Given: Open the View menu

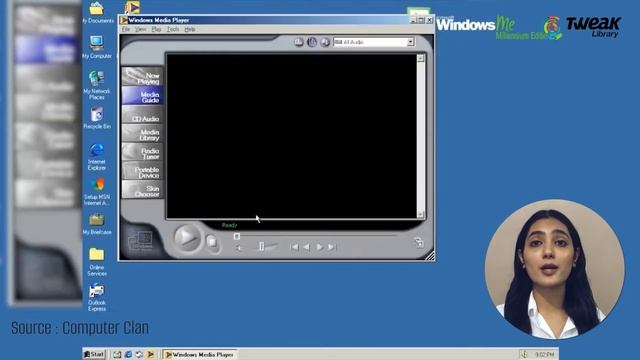Looking at the screenshot, I should pyautogui.click(x=140, y=29).
